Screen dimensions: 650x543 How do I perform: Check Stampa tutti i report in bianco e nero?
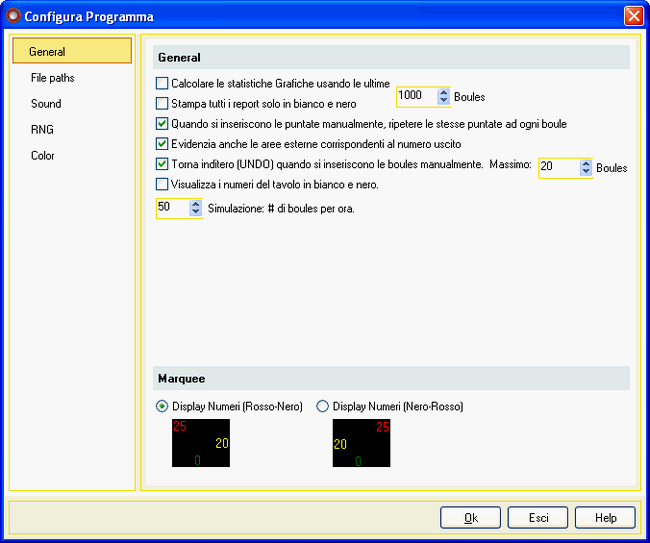pyautogui.click(x=163, y=103)
